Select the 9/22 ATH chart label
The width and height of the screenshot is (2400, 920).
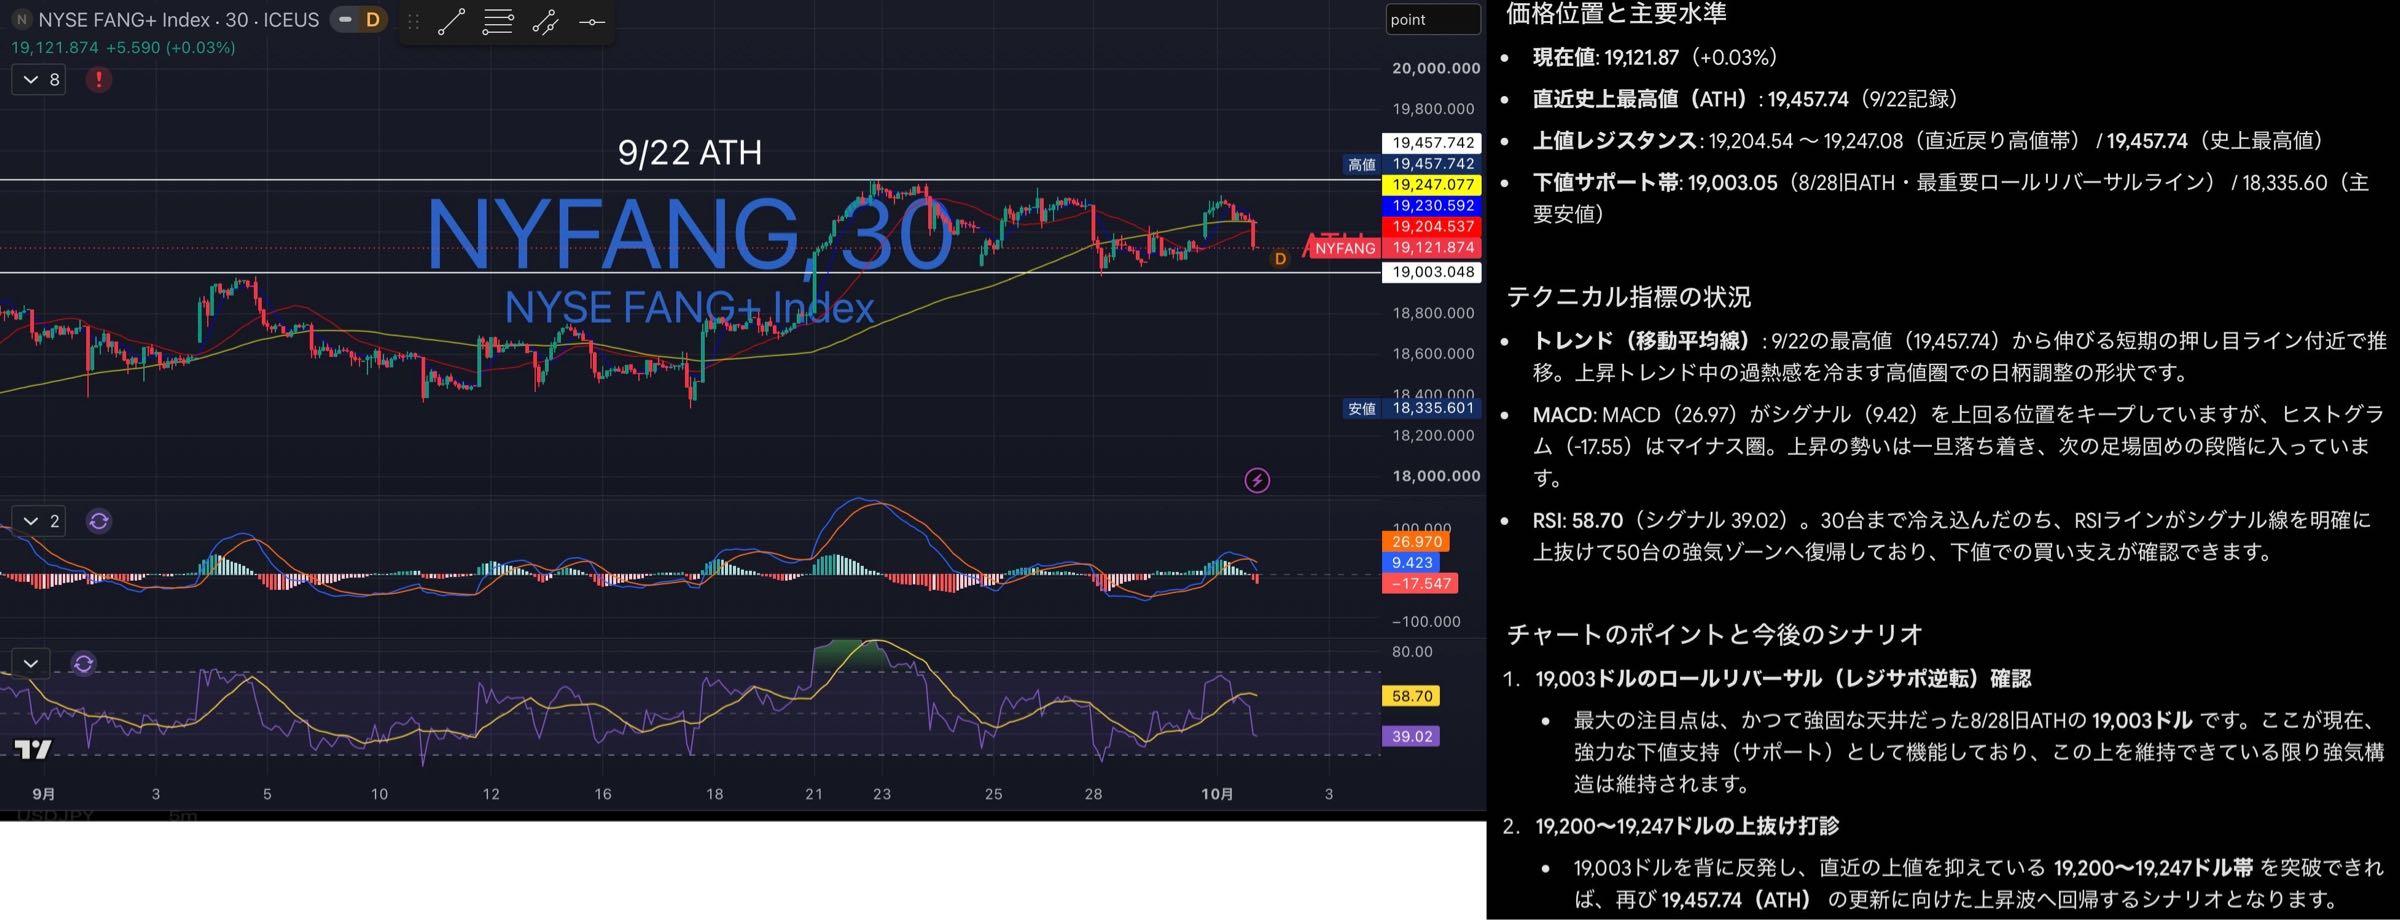tap(690, 153)
